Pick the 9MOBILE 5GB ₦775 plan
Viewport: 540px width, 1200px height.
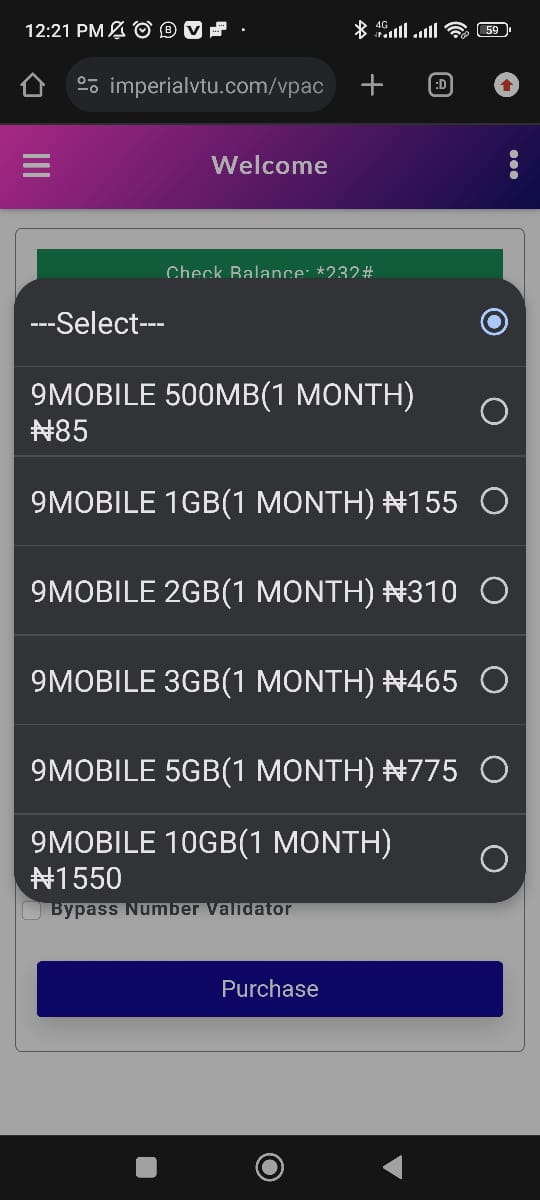[270, 770]
